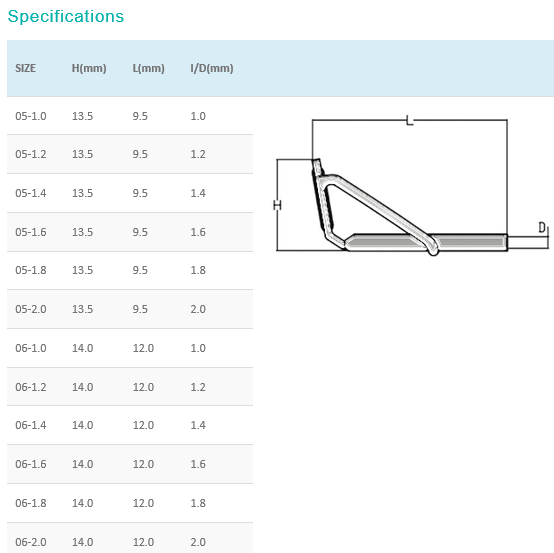Click the guide dimension diagram image
This screenshot has height=553, width=554.
point(412,185)
